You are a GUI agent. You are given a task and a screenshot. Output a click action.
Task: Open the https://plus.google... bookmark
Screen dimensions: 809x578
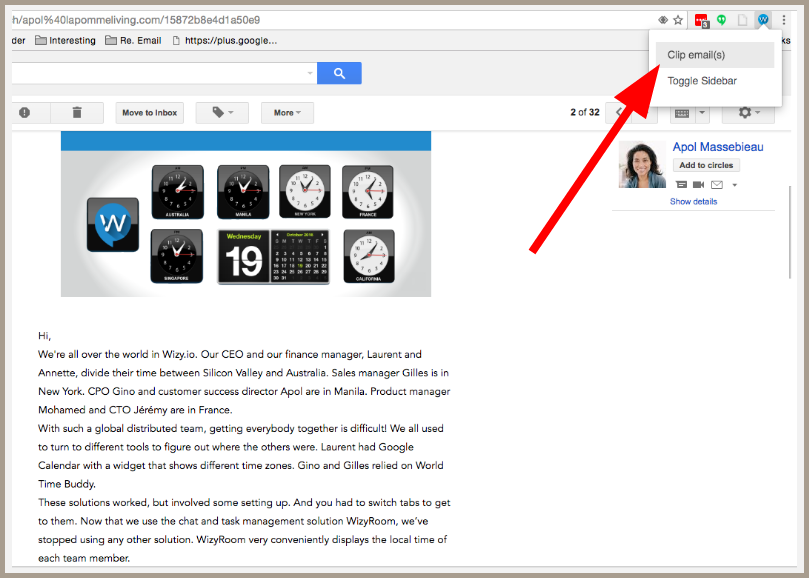coord(225,40)
